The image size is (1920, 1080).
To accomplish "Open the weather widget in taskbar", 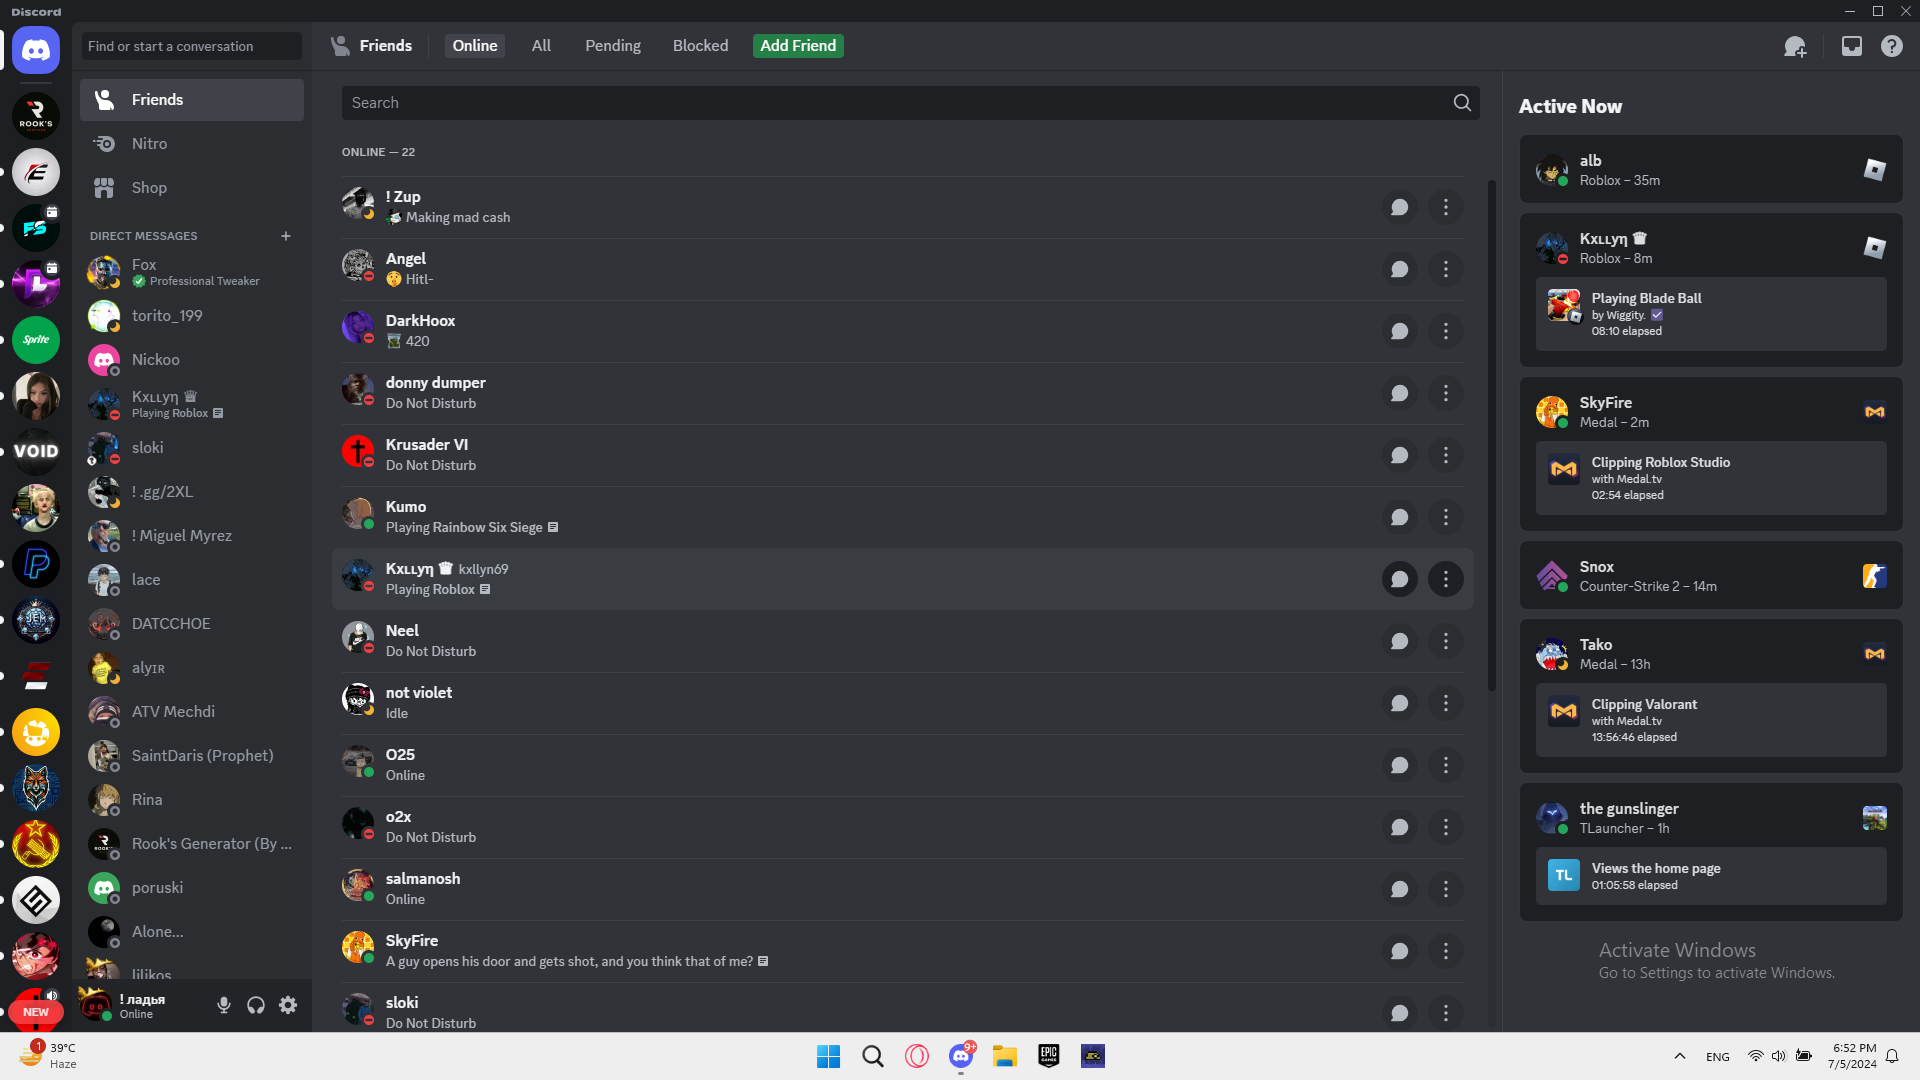I will 50,1056.
